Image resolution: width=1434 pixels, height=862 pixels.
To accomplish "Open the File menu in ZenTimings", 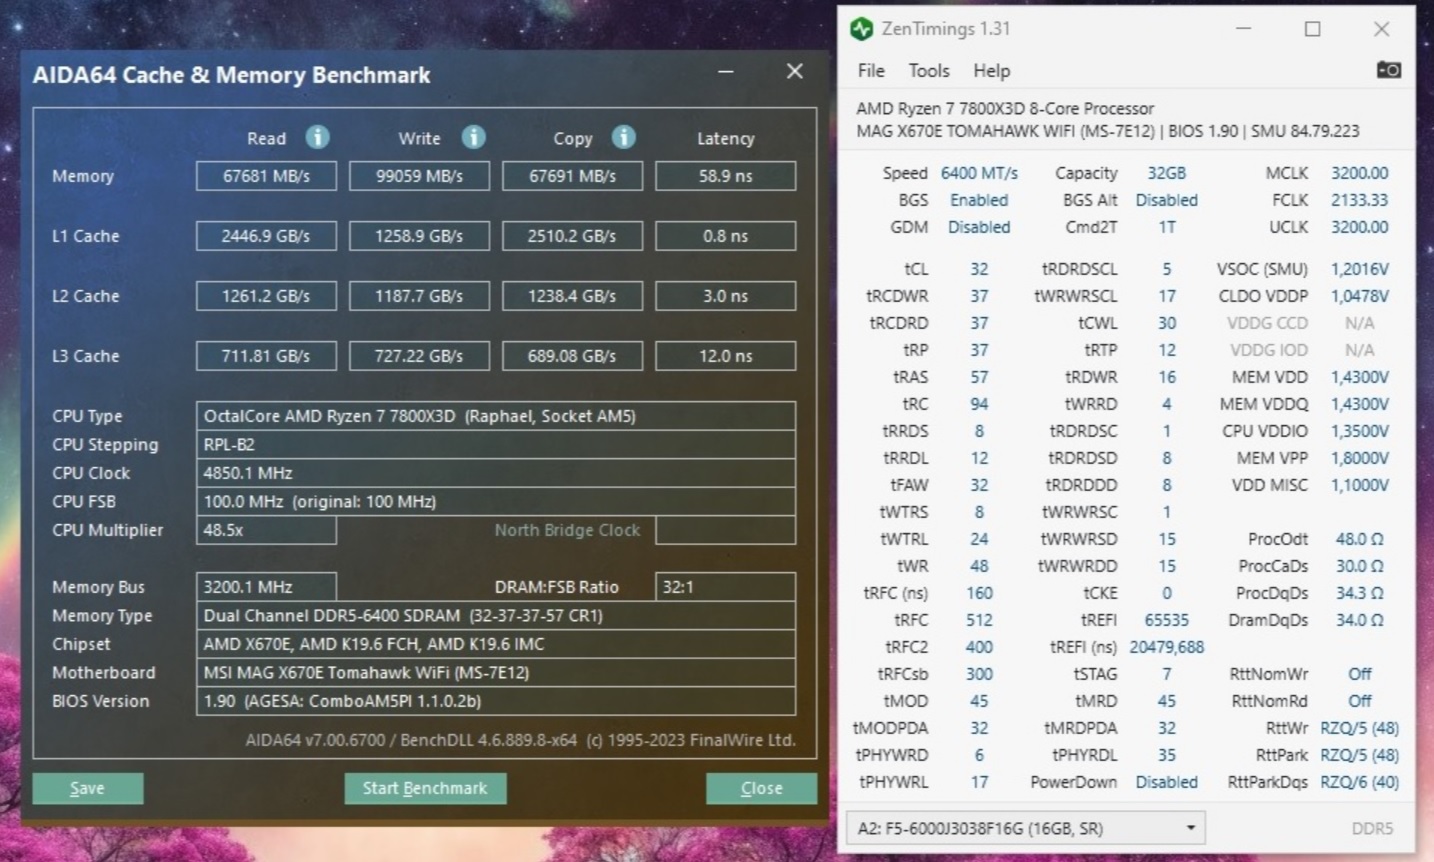I will point(871,71).
